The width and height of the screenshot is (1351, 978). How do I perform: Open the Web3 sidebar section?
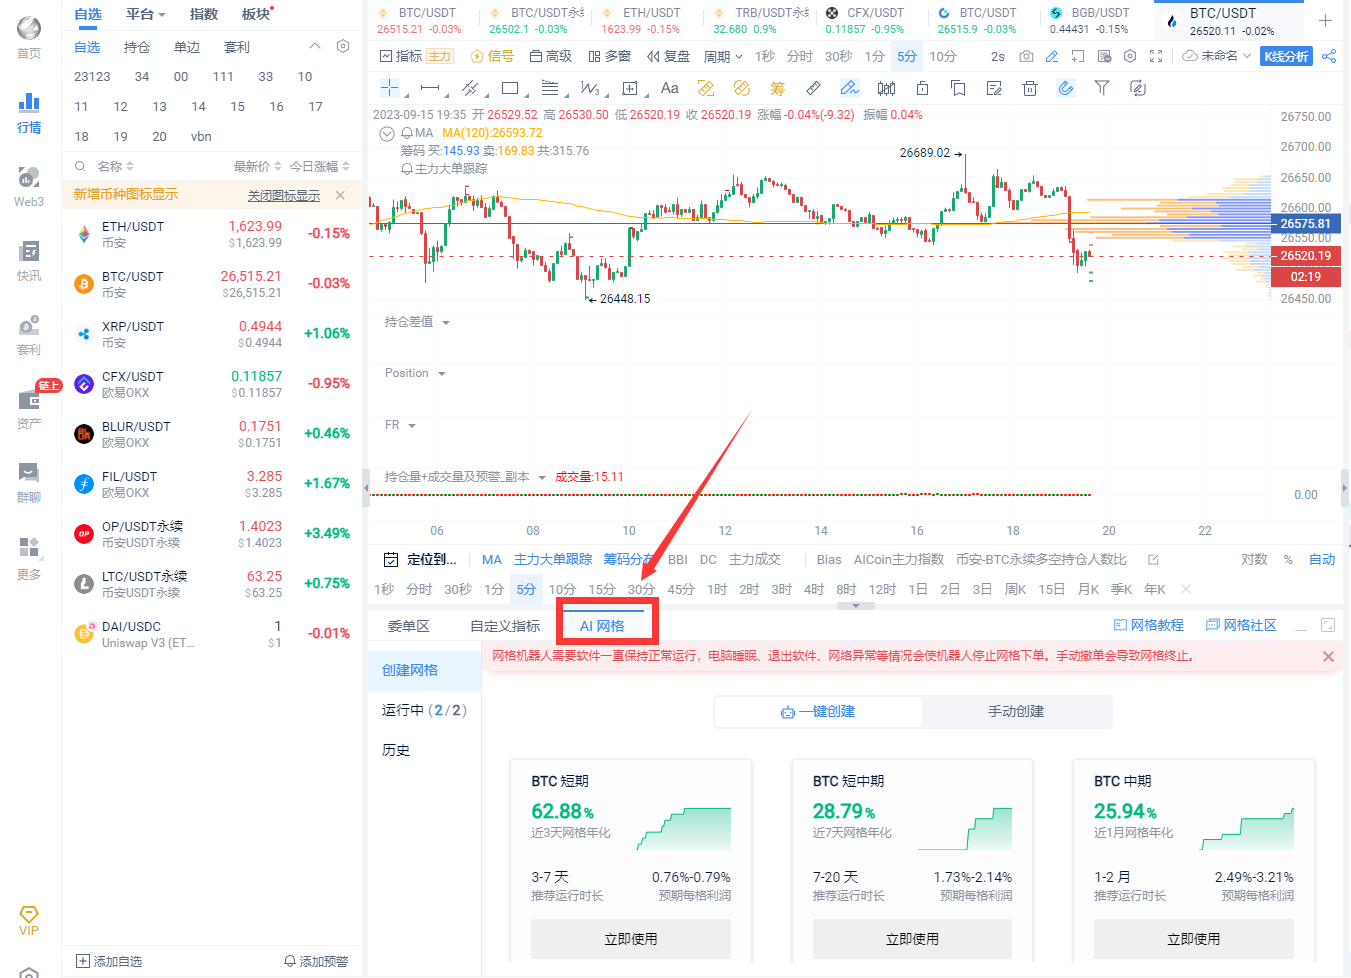coord(29,185)
